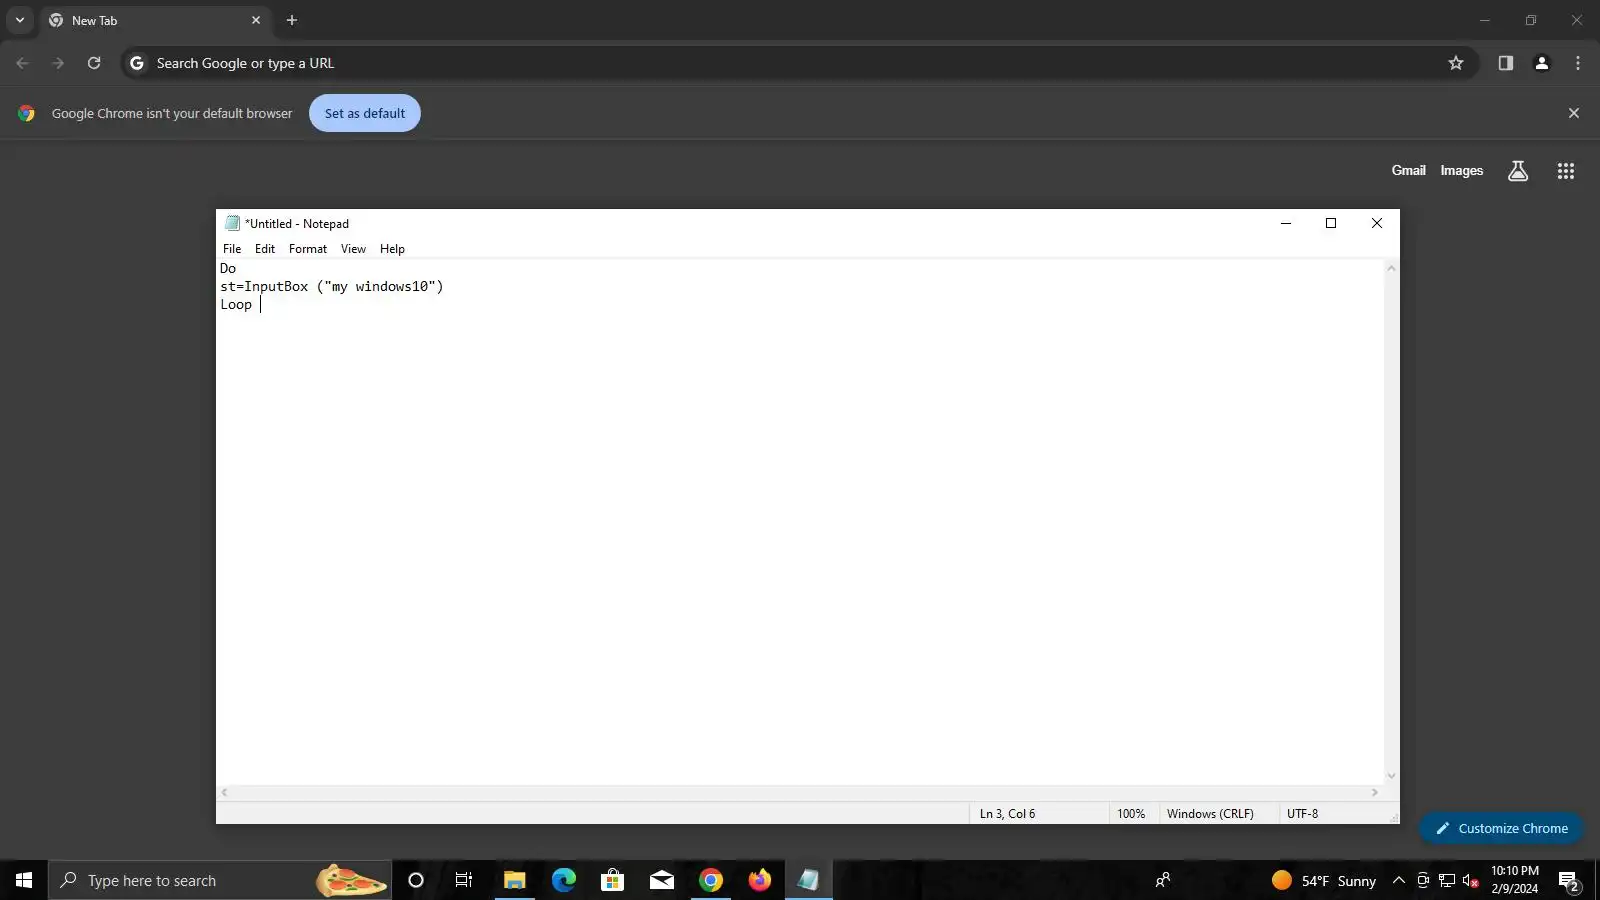Image resolution: width=1600 pixels, height=900 pixels.
Task: Switch to Chrome from taskbar
Action: (x=711, y=880)
